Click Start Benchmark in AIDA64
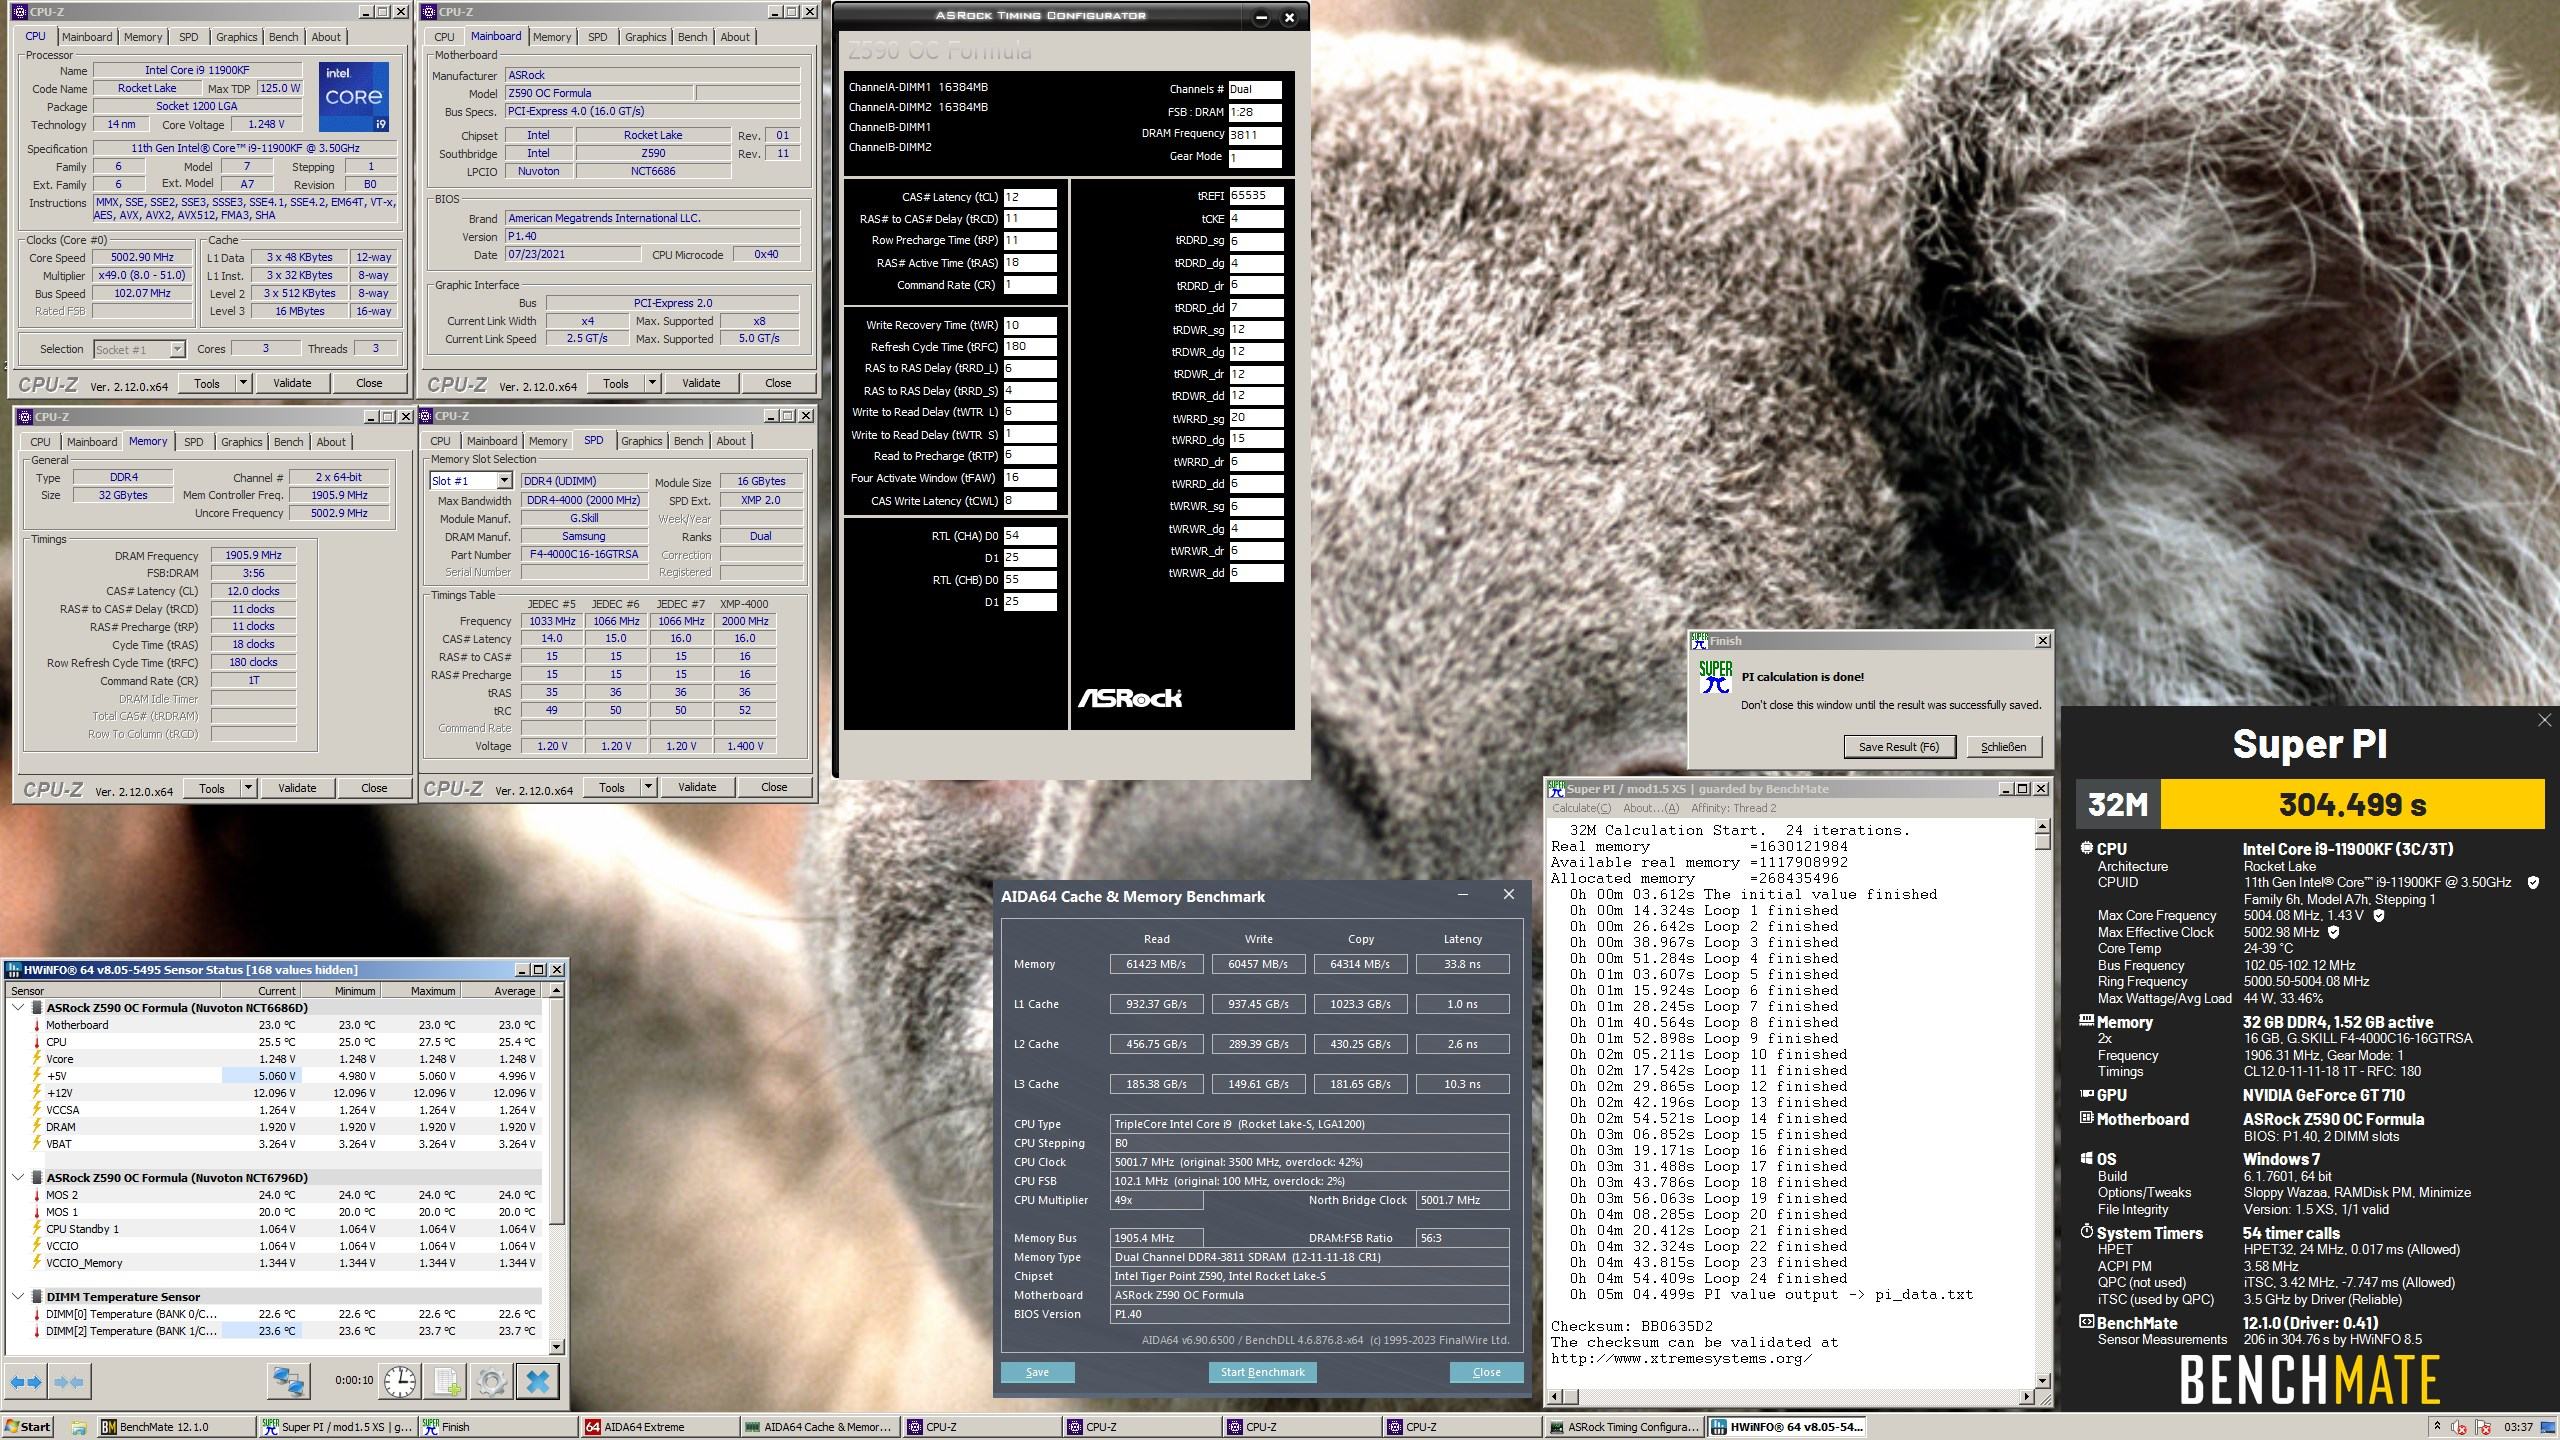 coord(1262,1372)
